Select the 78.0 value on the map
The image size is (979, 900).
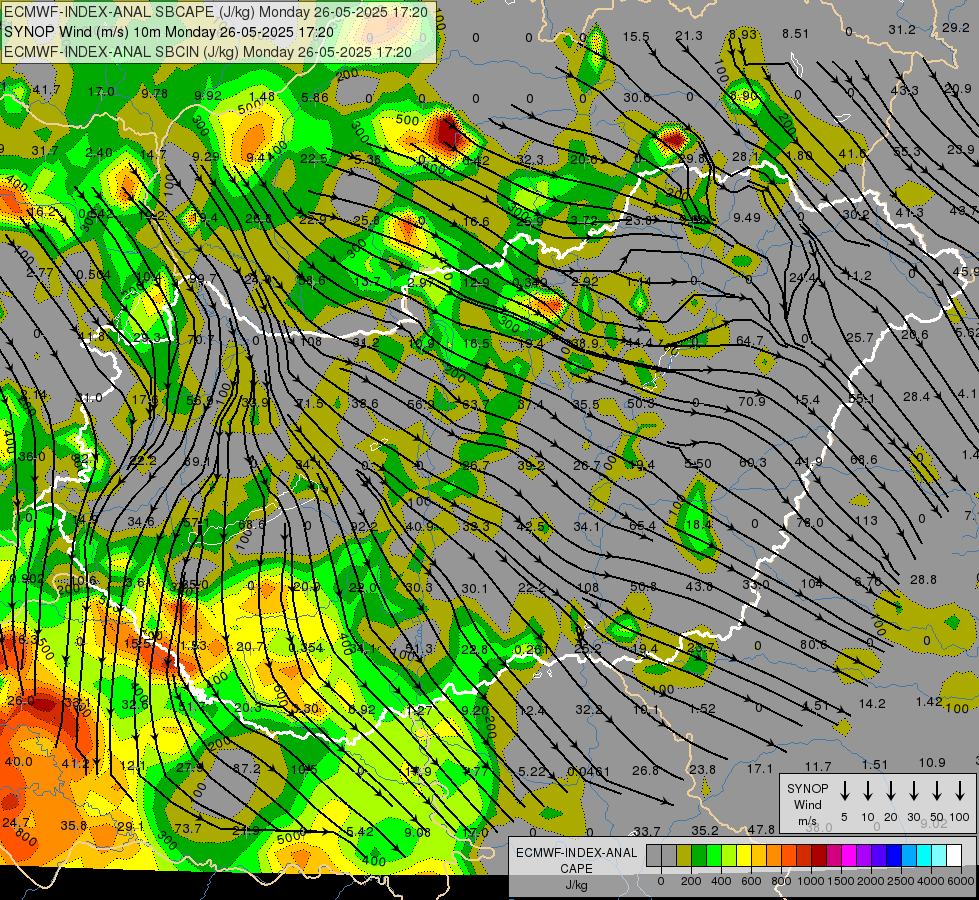click(x=810, y=522)
